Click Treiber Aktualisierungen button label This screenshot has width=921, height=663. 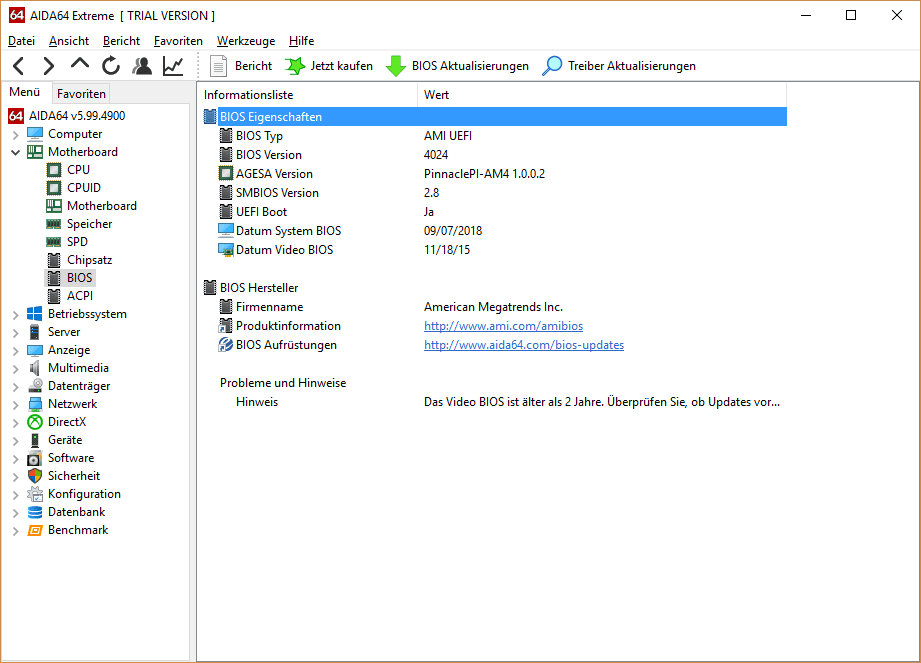click(631, 66)
